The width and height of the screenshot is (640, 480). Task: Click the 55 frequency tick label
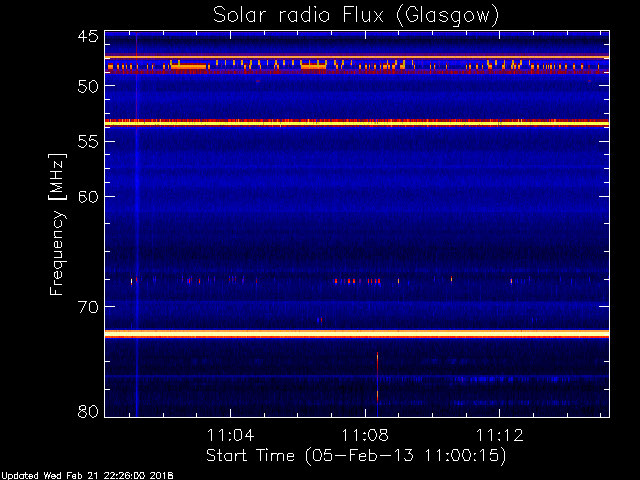tap(88, 142)
